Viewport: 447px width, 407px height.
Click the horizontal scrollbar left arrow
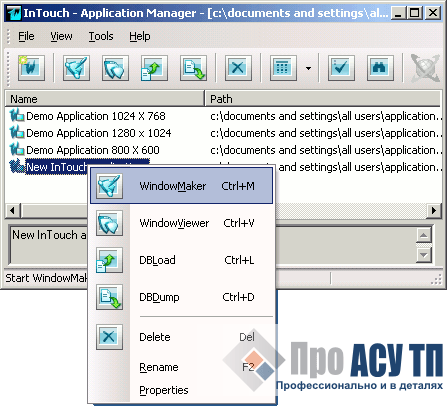click(13, 210)
